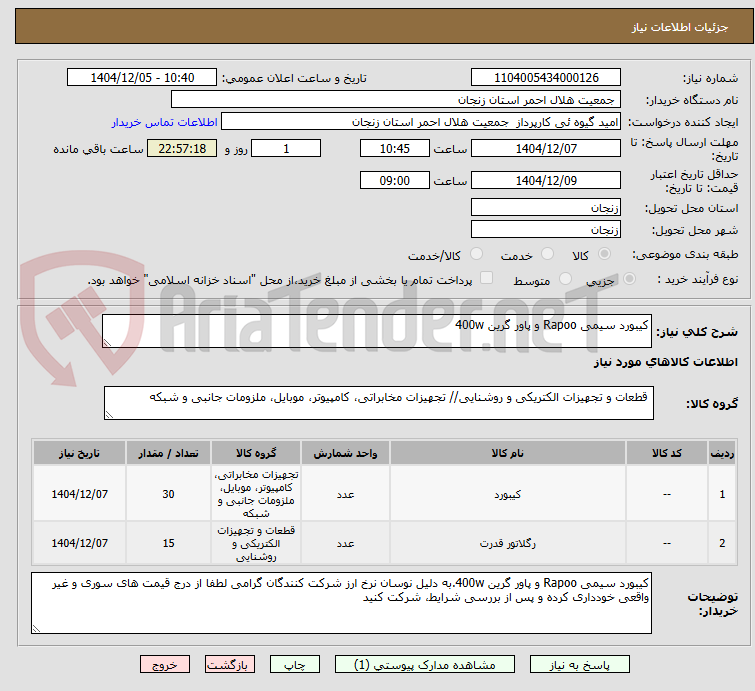Click the resize handle of گروه کالا box
This screenshot has width=755, height=691.
click(109, 414)
